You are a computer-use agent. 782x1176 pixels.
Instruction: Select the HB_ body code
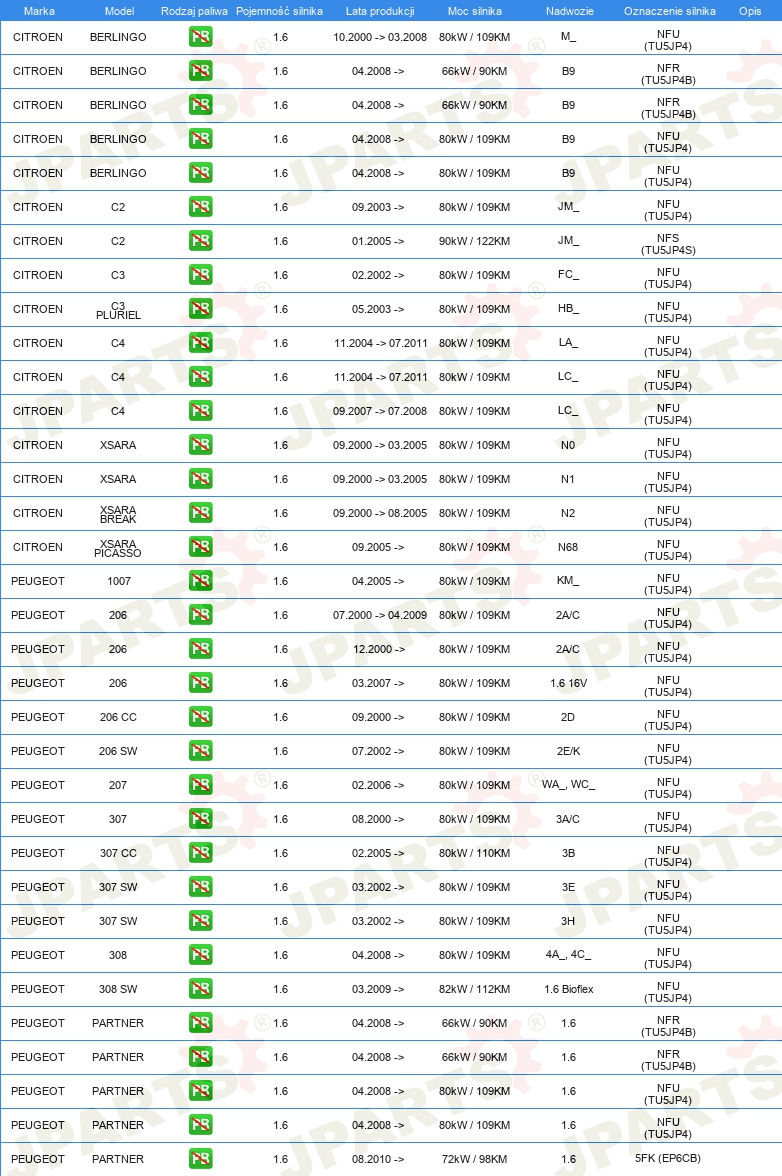(x=568, y=309)
